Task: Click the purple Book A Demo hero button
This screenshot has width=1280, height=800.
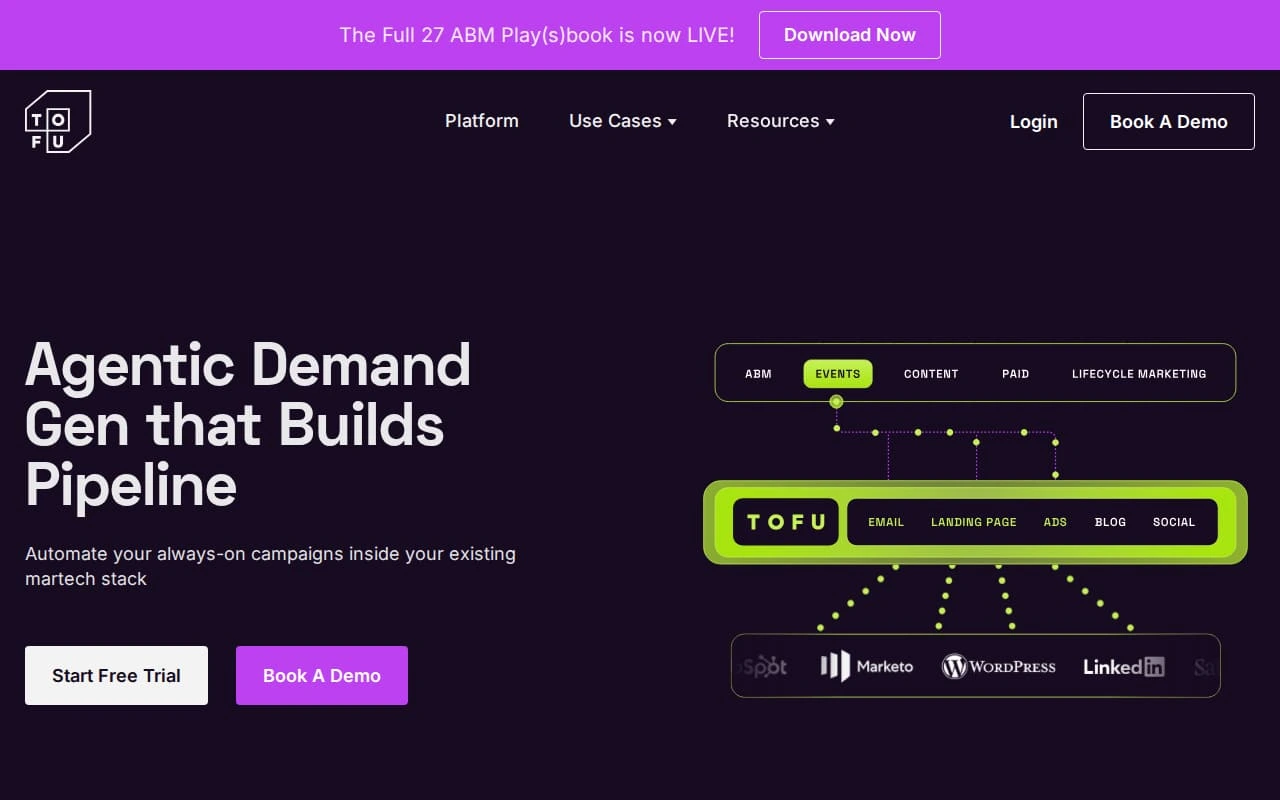Action: coord(321,675)
